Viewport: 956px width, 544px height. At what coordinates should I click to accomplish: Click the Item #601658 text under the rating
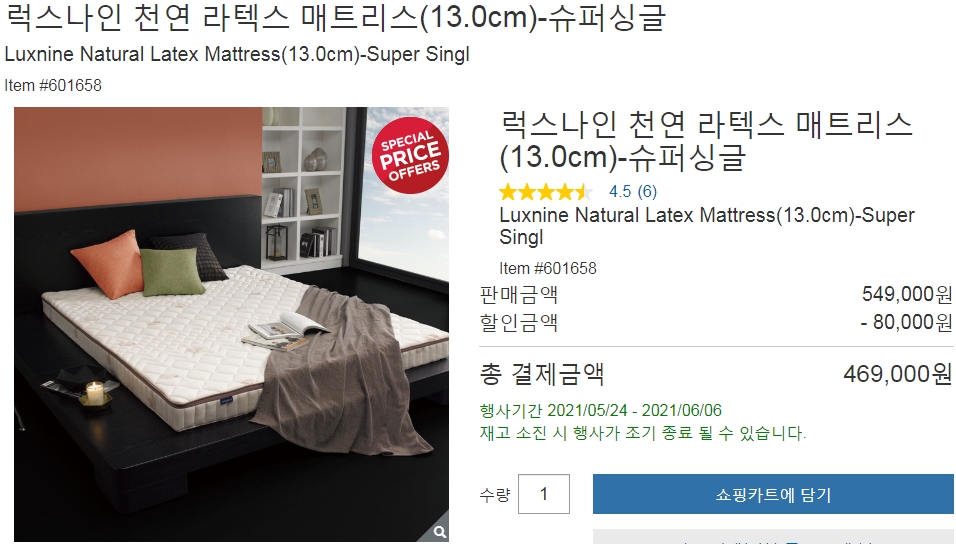click(x=548, y=268)
